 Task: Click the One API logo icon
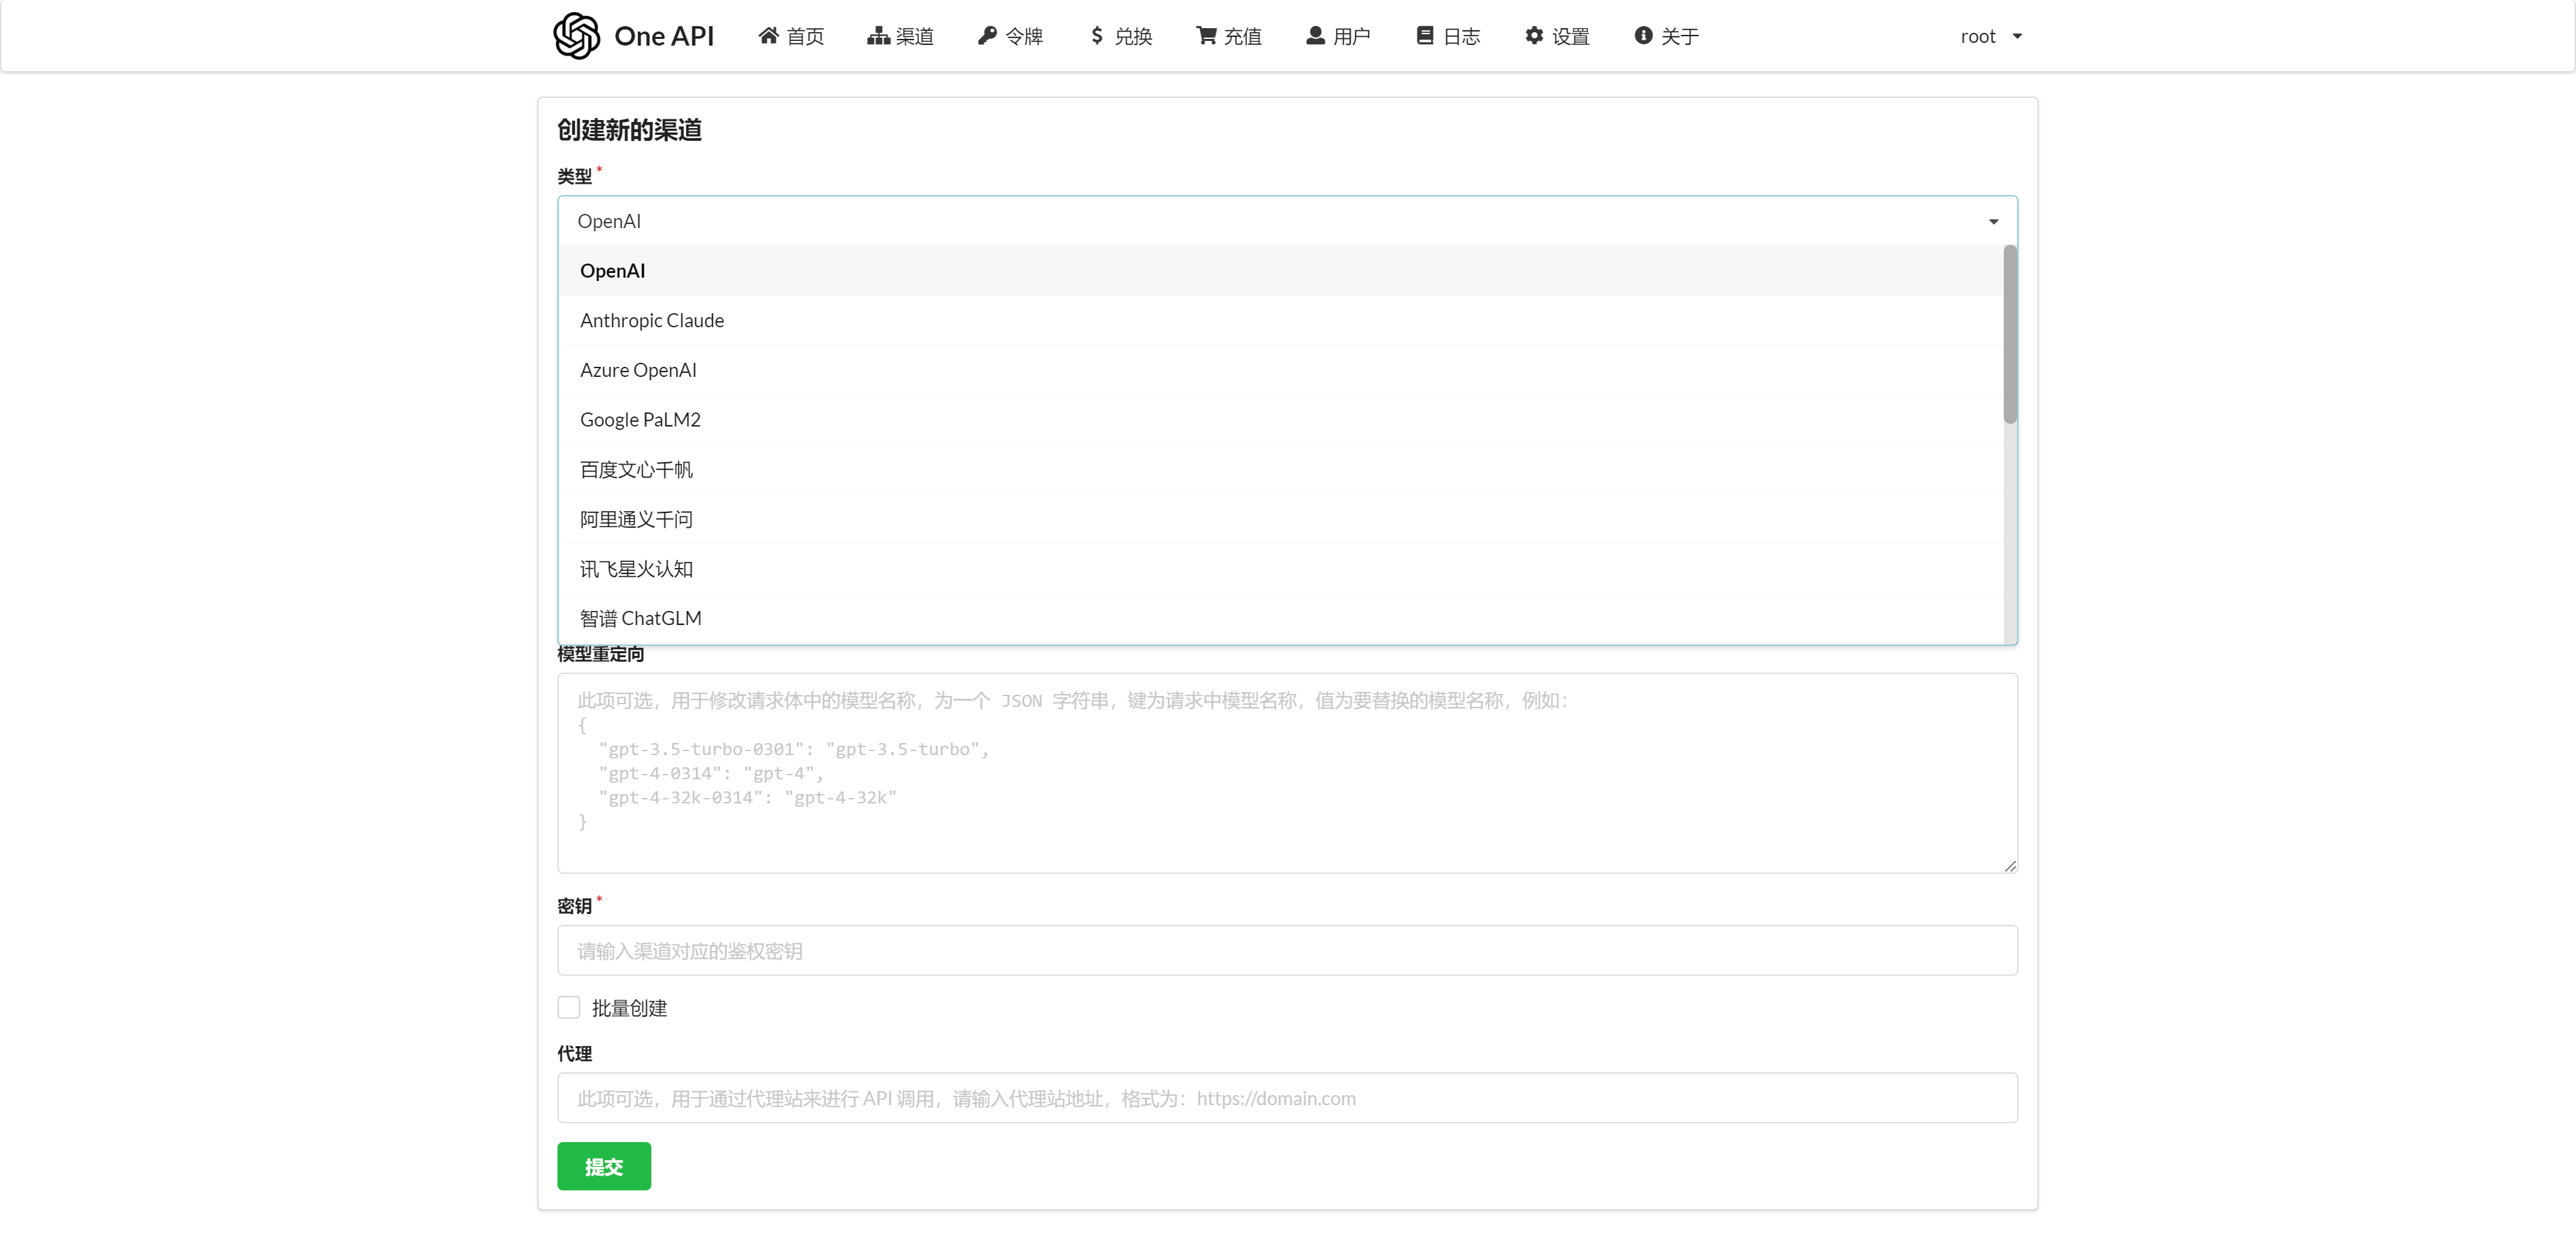click(x=577, y=36)
